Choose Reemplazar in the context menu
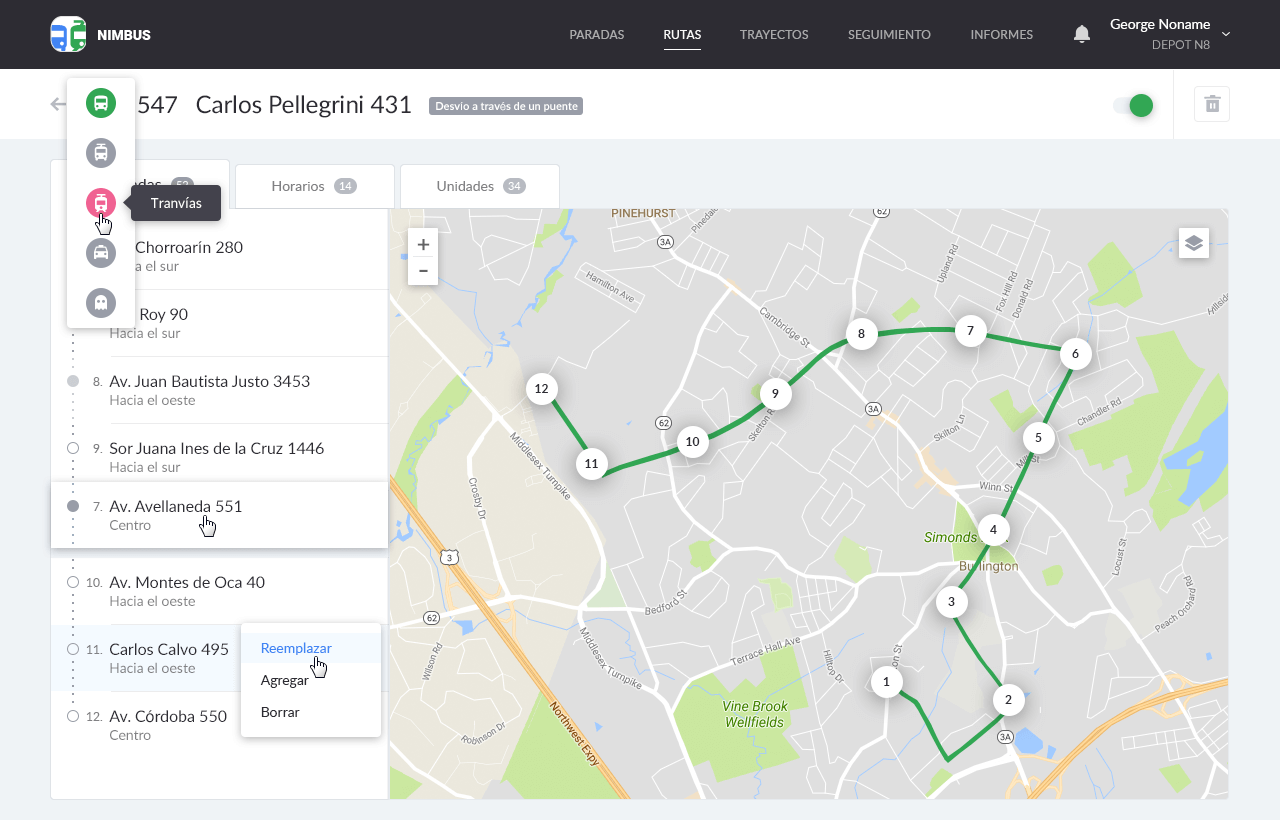 tap(296, 648)
